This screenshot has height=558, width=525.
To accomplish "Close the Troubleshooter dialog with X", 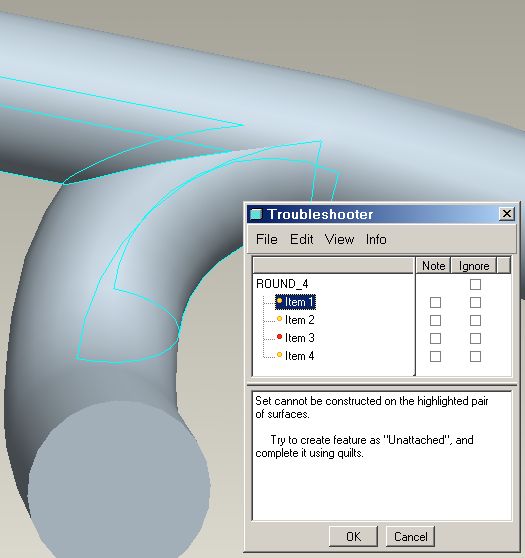I will (x=506, y=214).
